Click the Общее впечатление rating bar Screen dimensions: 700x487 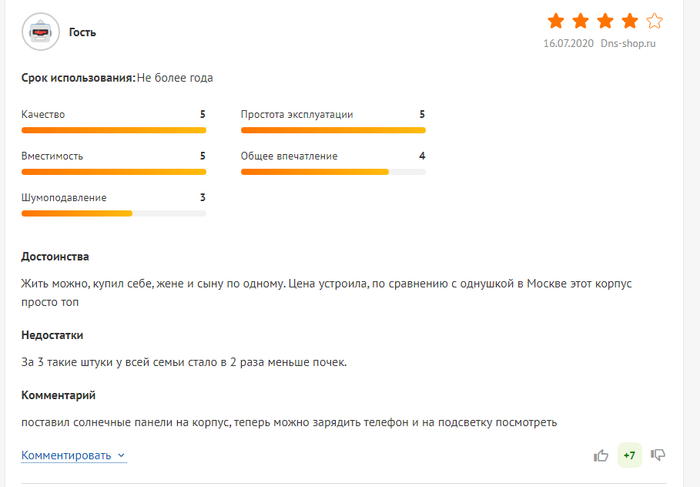tap(333, 172)
